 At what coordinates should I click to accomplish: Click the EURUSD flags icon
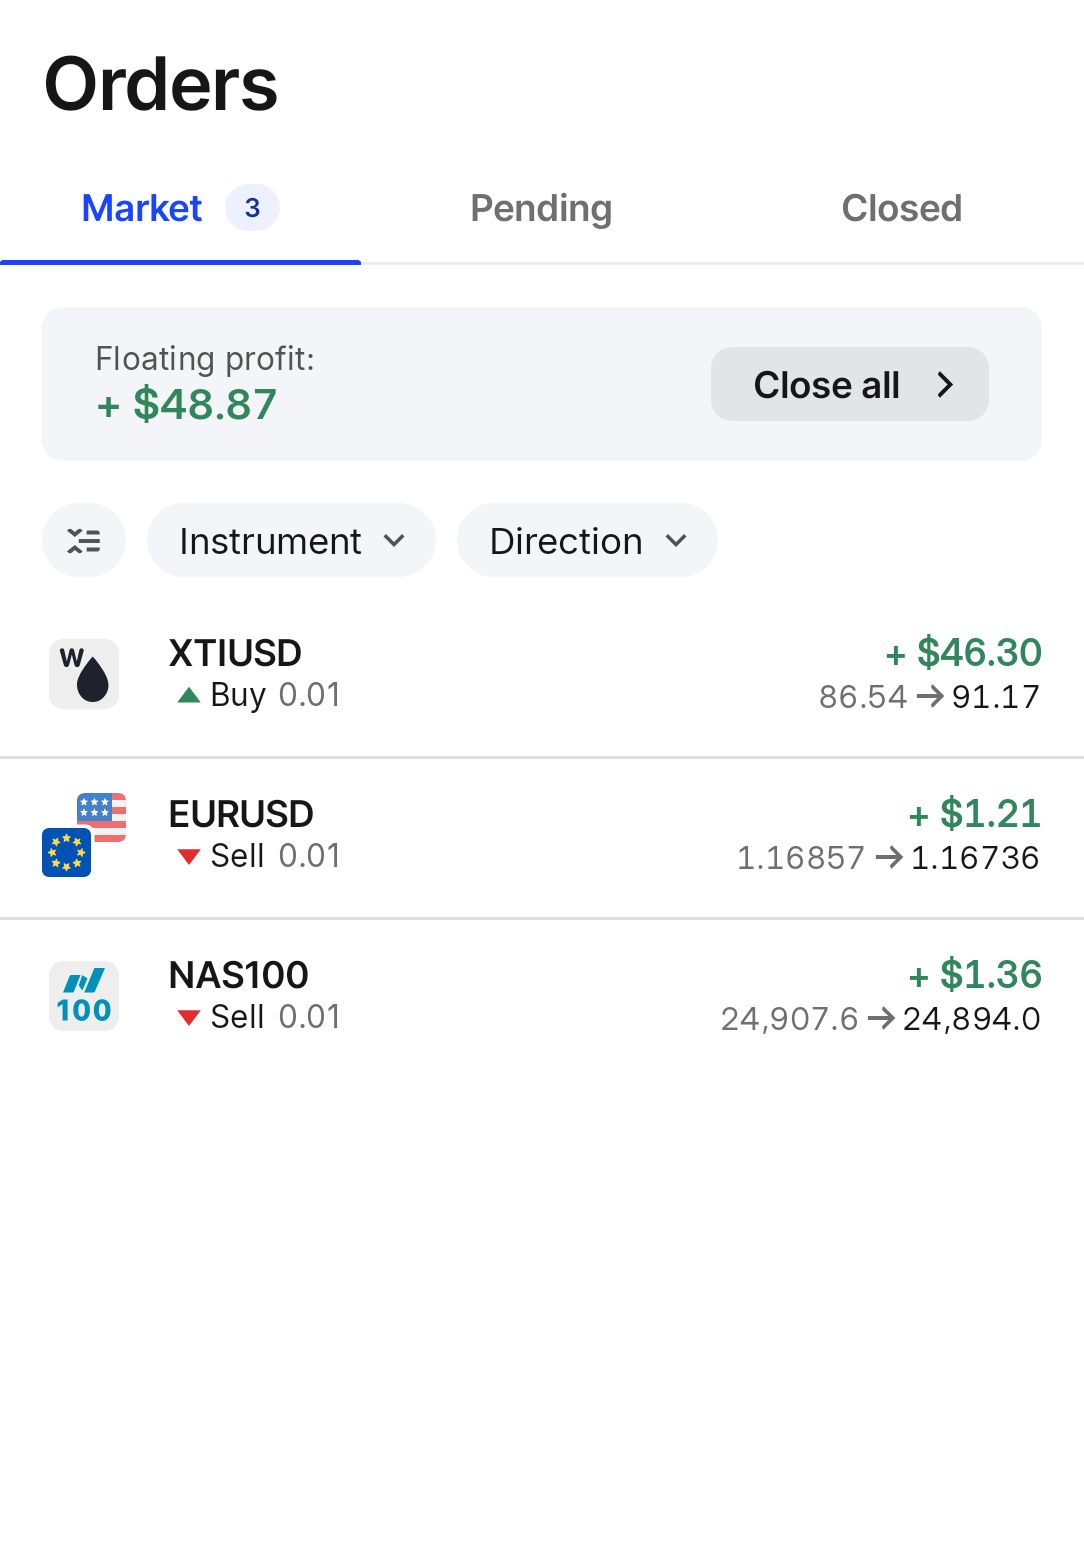[84, 835]
